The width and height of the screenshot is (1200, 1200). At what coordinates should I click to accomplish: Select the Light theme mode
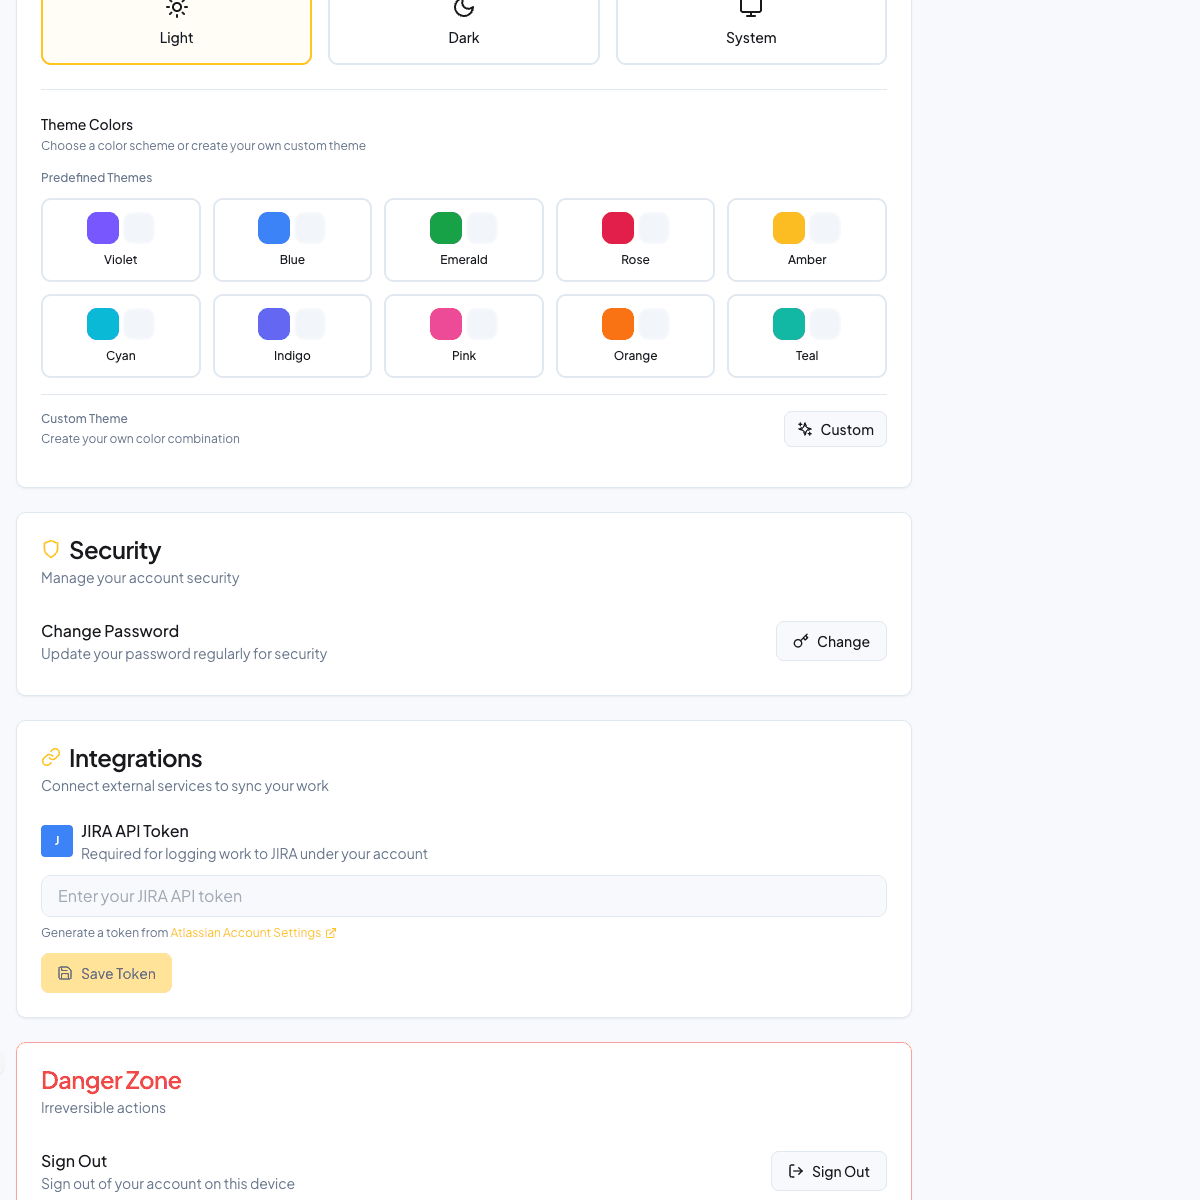(176, 30)
